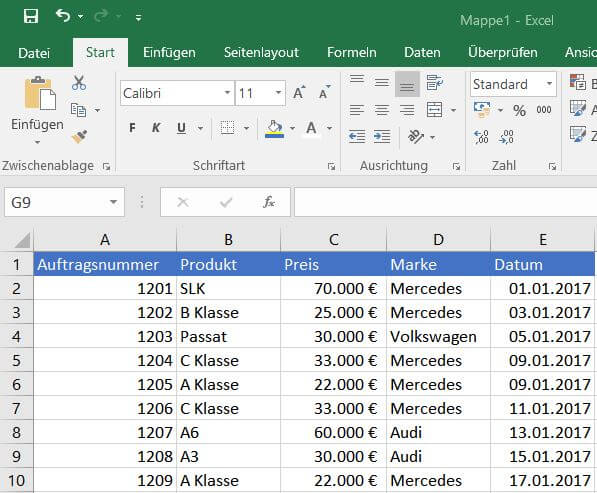This screenshot has width=597, height=493.
Task: Click the fx Insert Function icon
Action: pyautogui.click(x=269, y=202)
